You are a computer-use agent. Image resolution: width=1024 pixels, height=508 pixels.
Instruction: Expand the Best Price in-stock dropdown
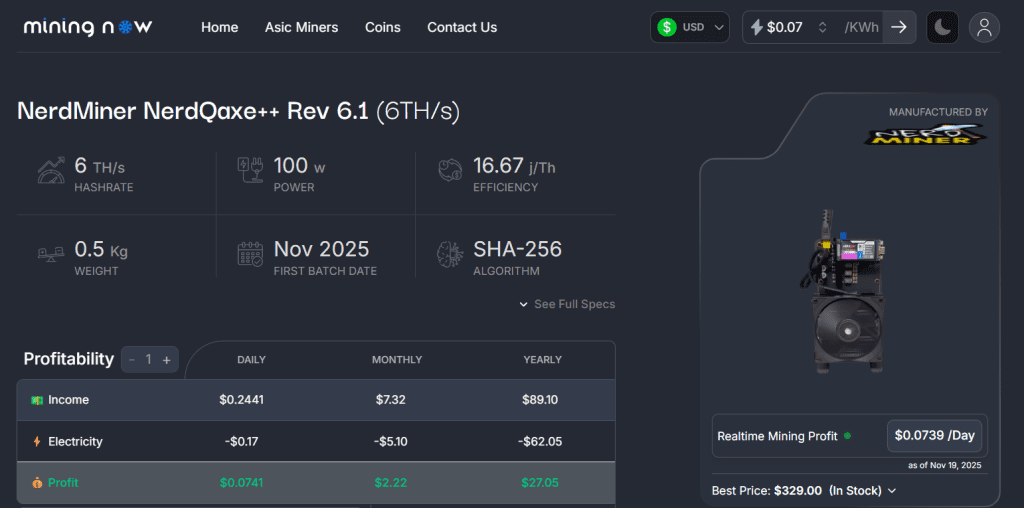[x=890, y=491]
